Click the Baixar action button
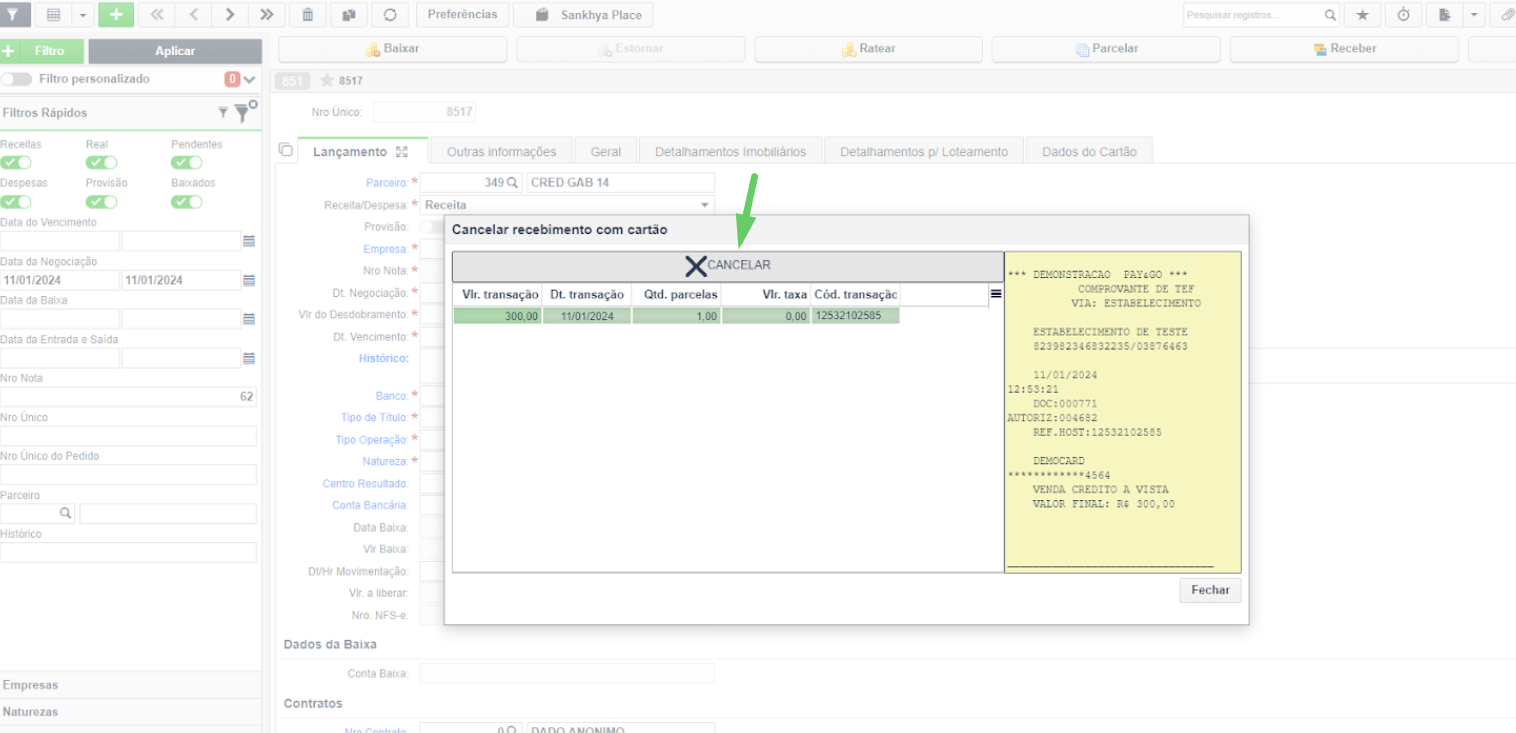The height and width of the screenshot is (733, 1516). pos(393,49)
